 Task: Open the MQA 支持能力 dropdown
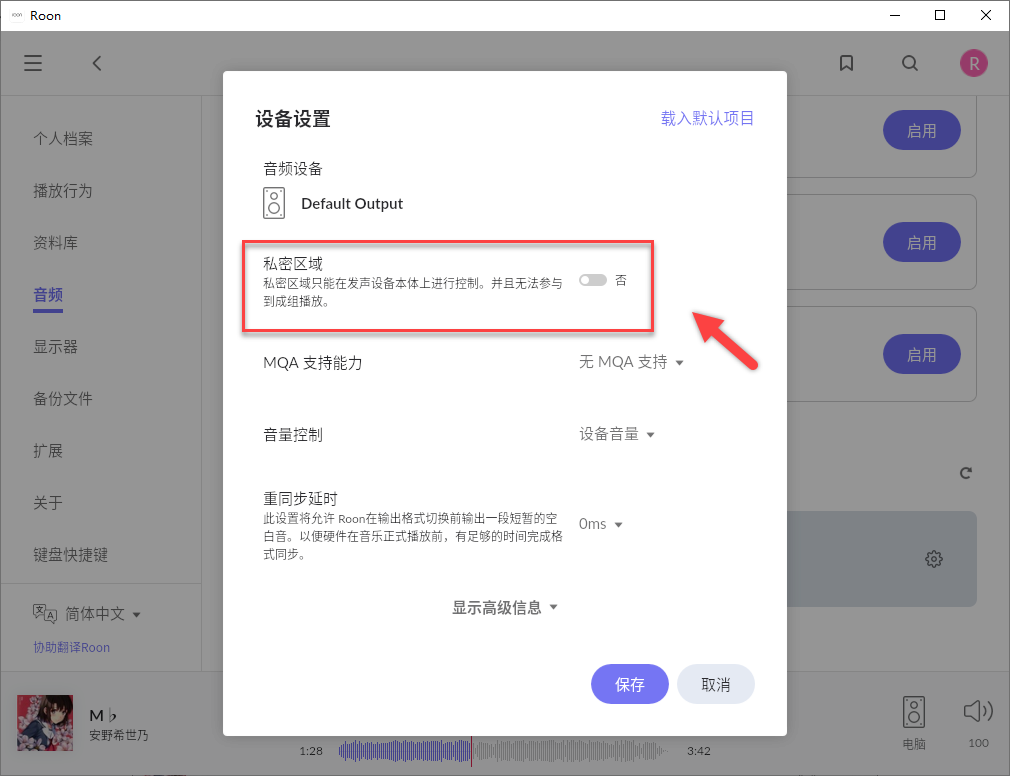coord(631,363)
